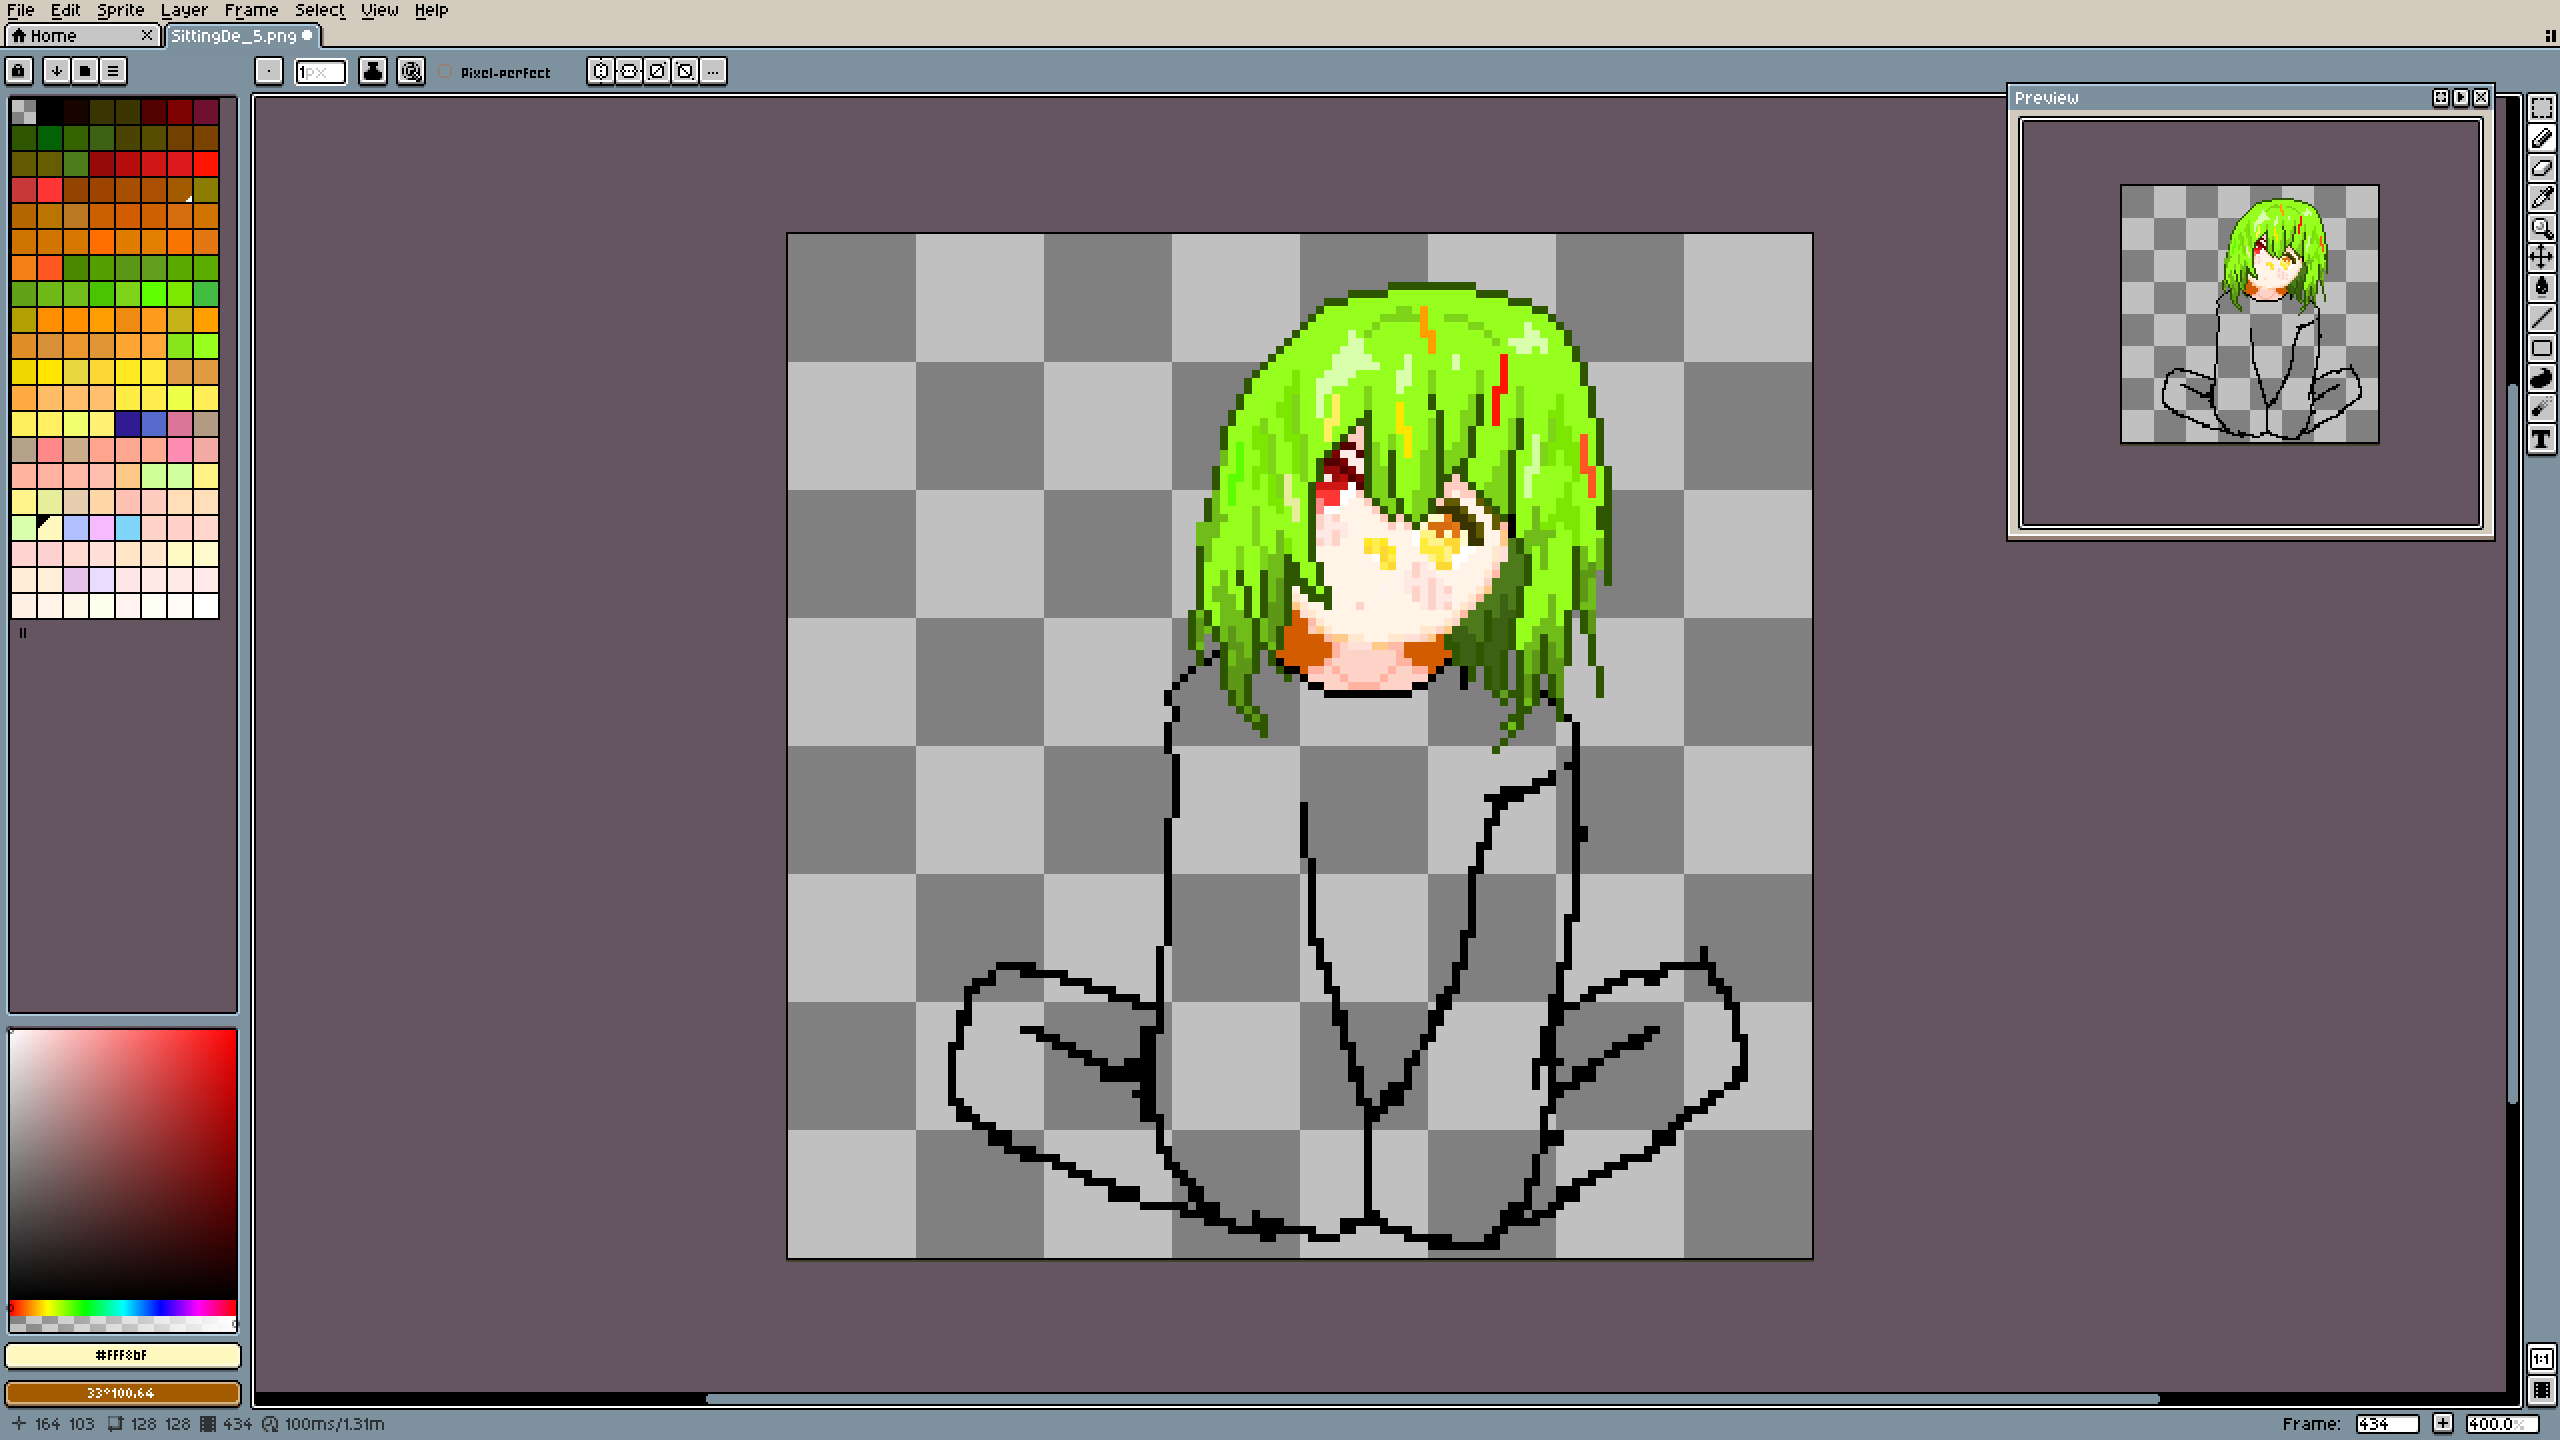Close the Home tab
This screenshot has width=2560, height=1440.
[147, 36]
